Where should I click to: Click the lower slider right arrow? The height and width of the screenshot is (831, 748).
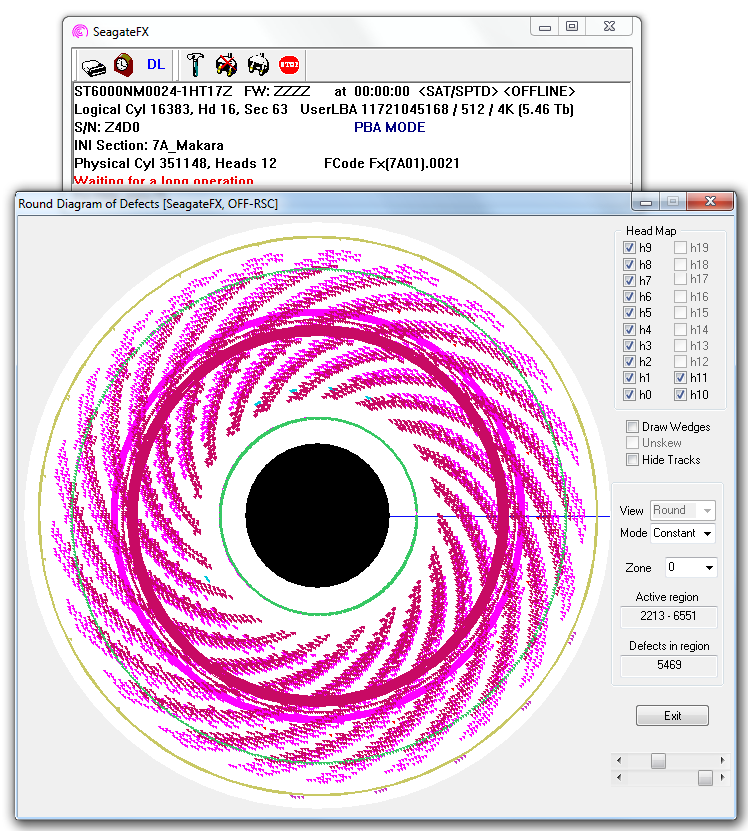click(x=723, y=777)
